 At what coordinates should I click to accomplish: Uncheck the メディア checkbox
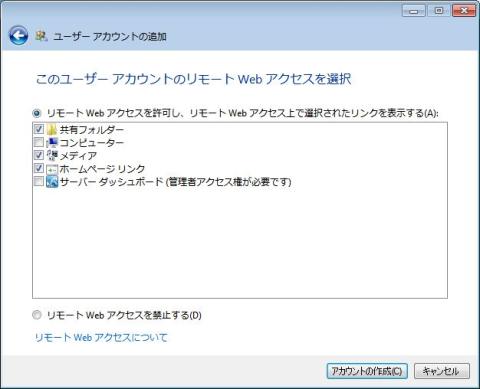[39, 155]
